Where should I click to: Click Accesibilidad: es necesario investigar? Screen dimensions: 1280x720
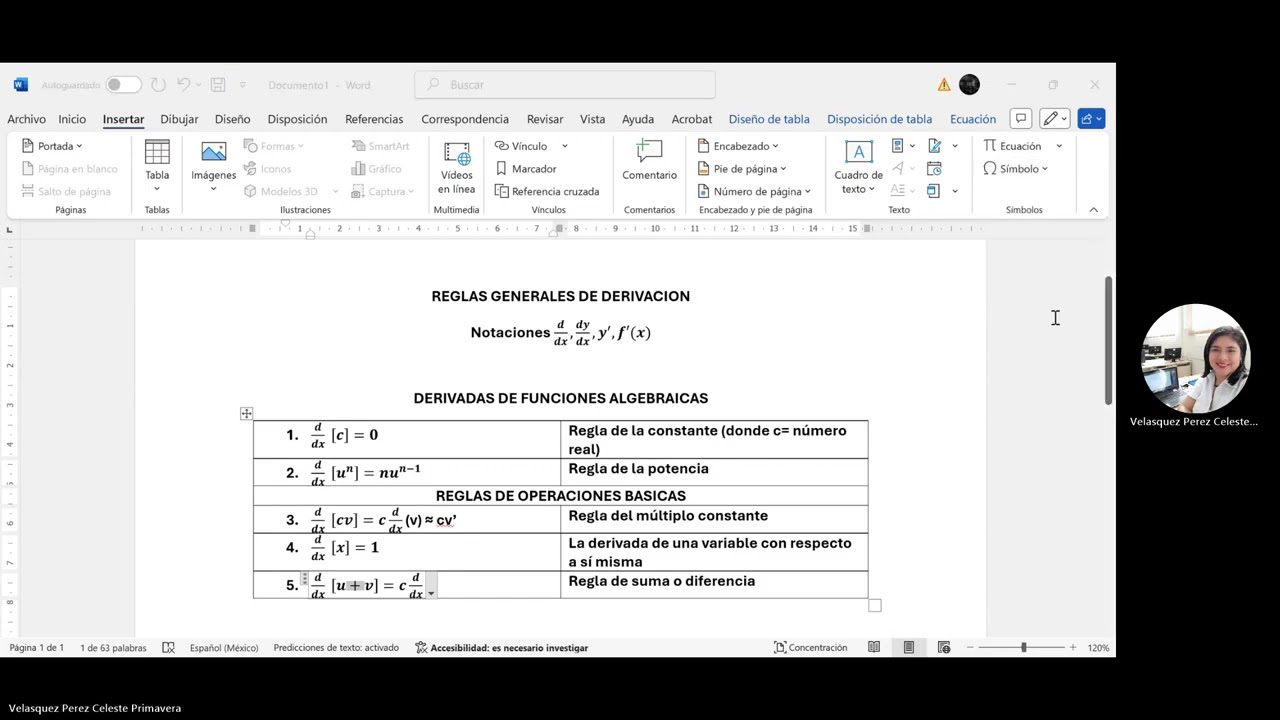(x=501, y=648)
